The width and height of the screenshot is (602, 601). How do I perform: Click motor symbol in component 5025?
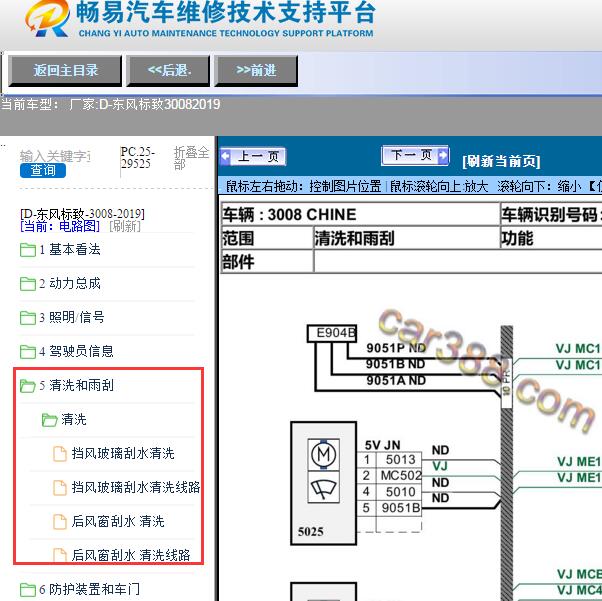coord(324,455)
